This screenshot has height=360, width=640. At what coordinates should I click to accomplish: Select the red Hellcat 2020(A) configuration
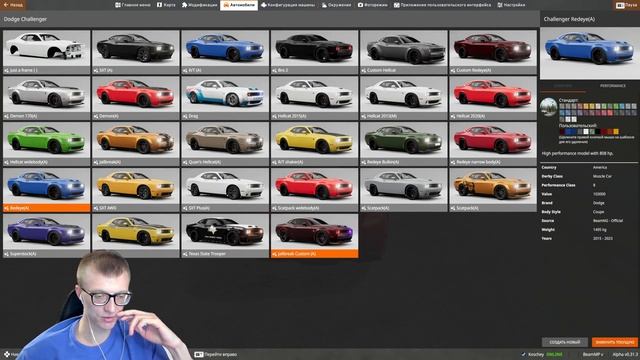pyautogui.click(x=493, y=98)
